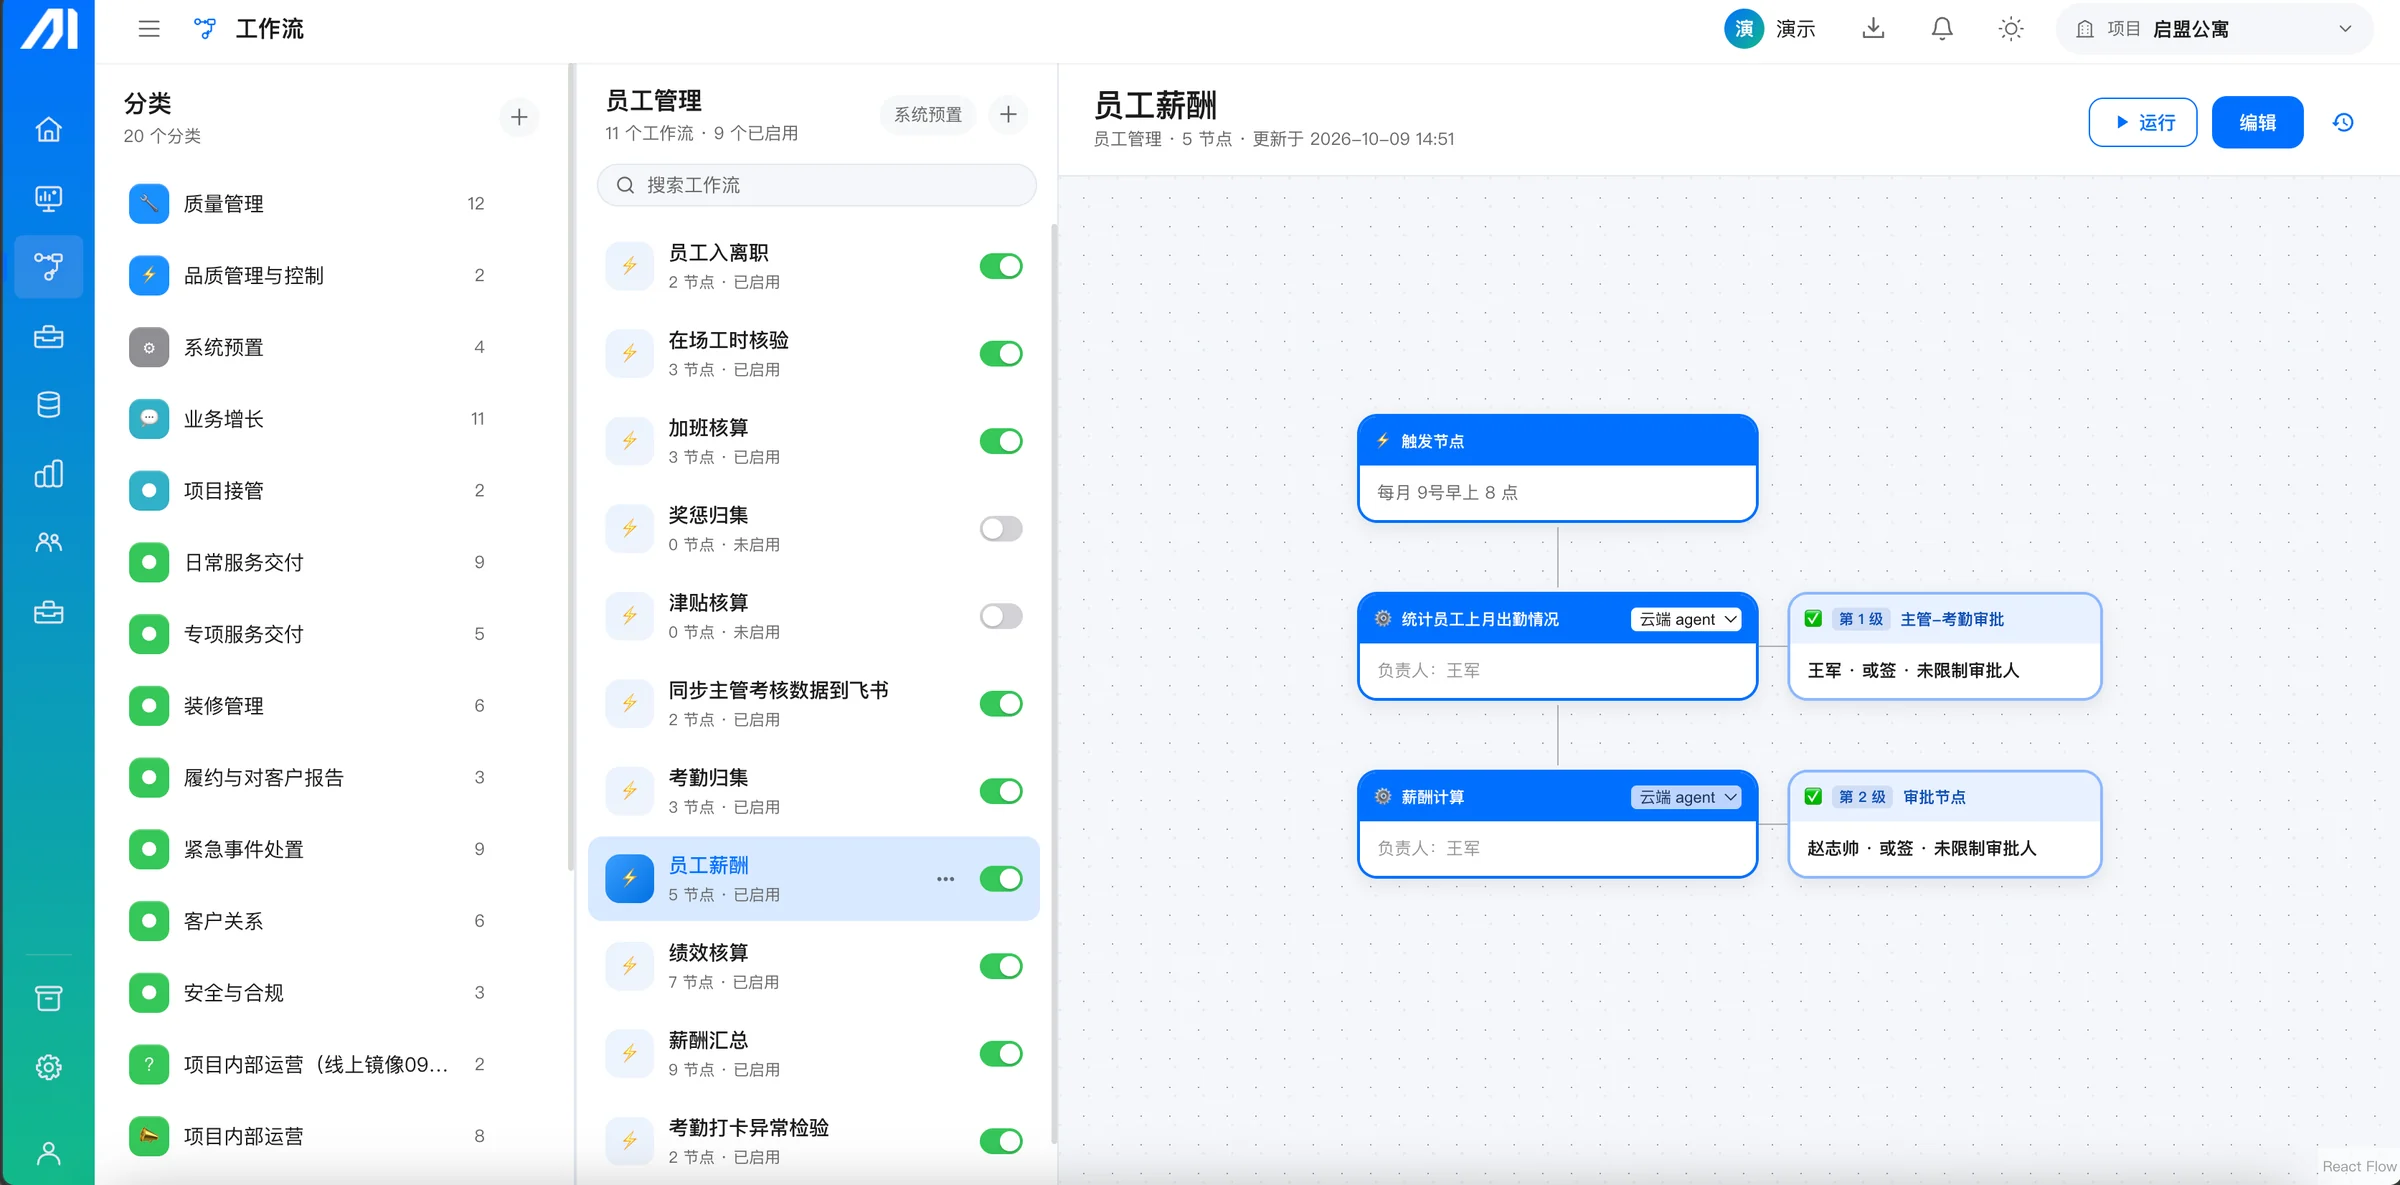This screenshot has height=1185, width=2400.
Task: Disable the 在场工时核验 workflow toggle
Action: click(1001, 353)
